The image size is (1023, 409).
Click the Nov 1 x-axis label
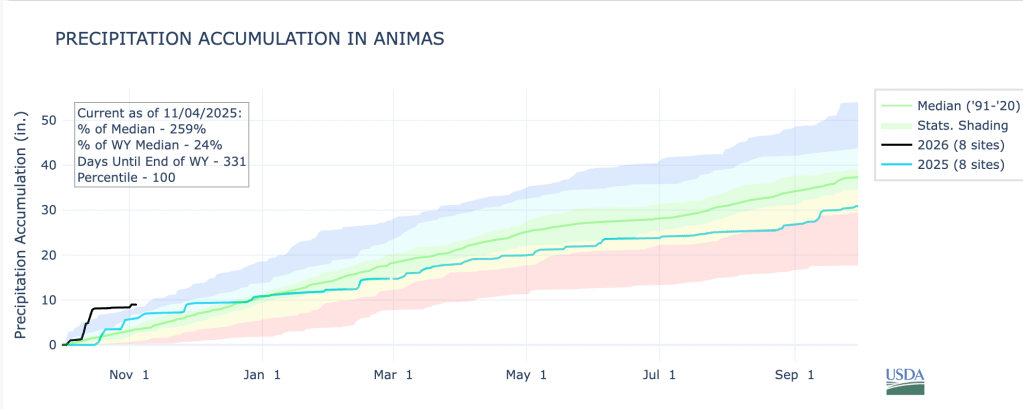click(x=130, y=375)
